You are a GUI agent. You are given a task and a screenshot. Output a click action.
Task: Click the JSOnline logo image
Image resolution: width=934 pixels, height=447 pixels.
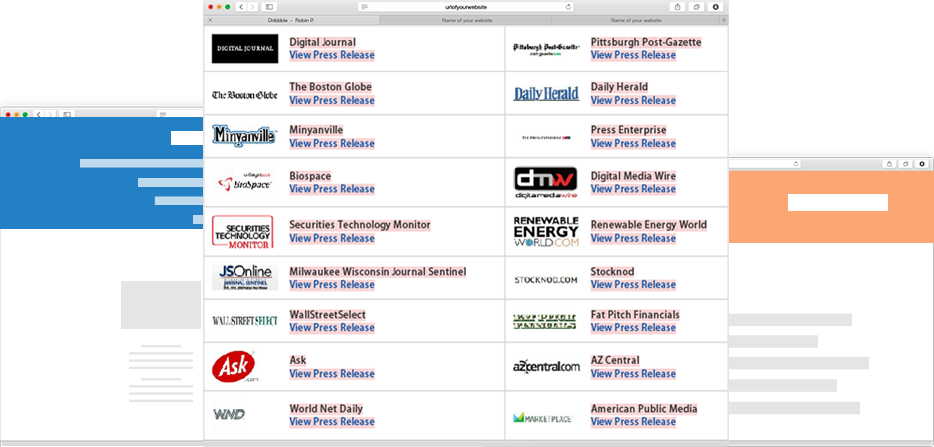(x=245, y=277)
